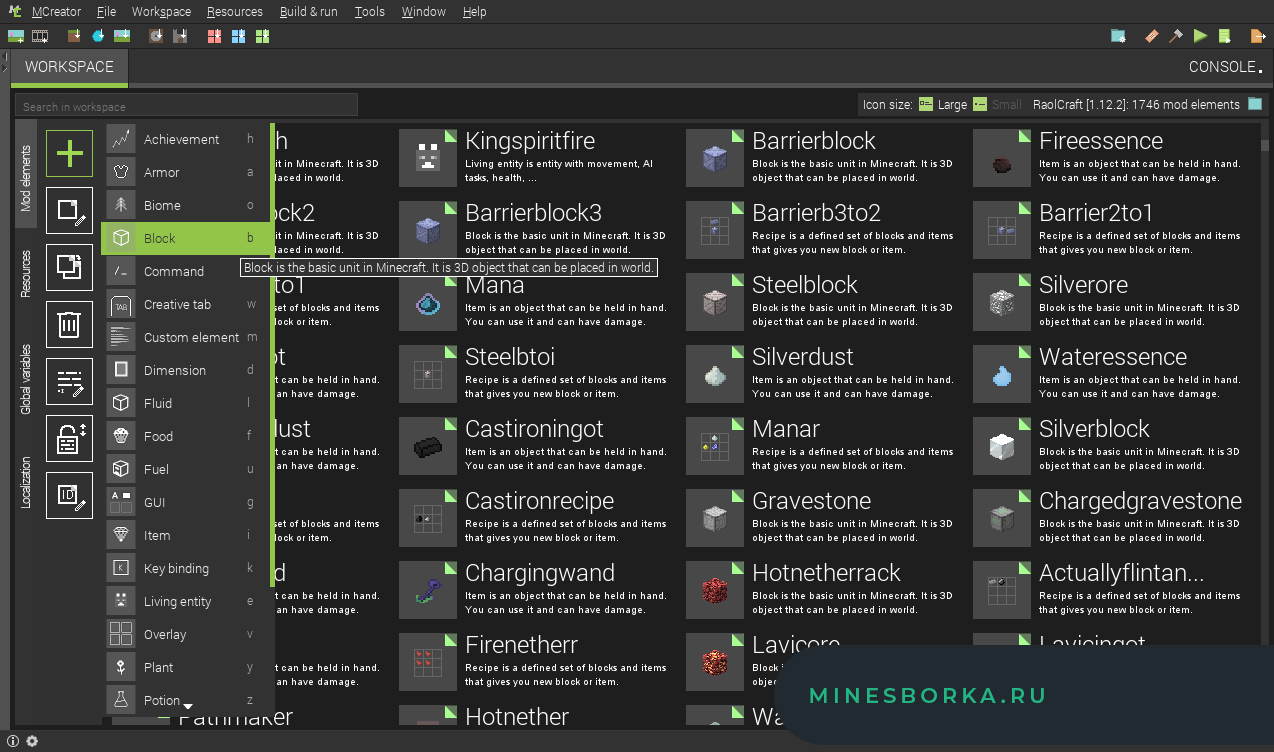
Task: Choose Achievement from the element type list
Action: pyautogui.click(x=185, y=139)
